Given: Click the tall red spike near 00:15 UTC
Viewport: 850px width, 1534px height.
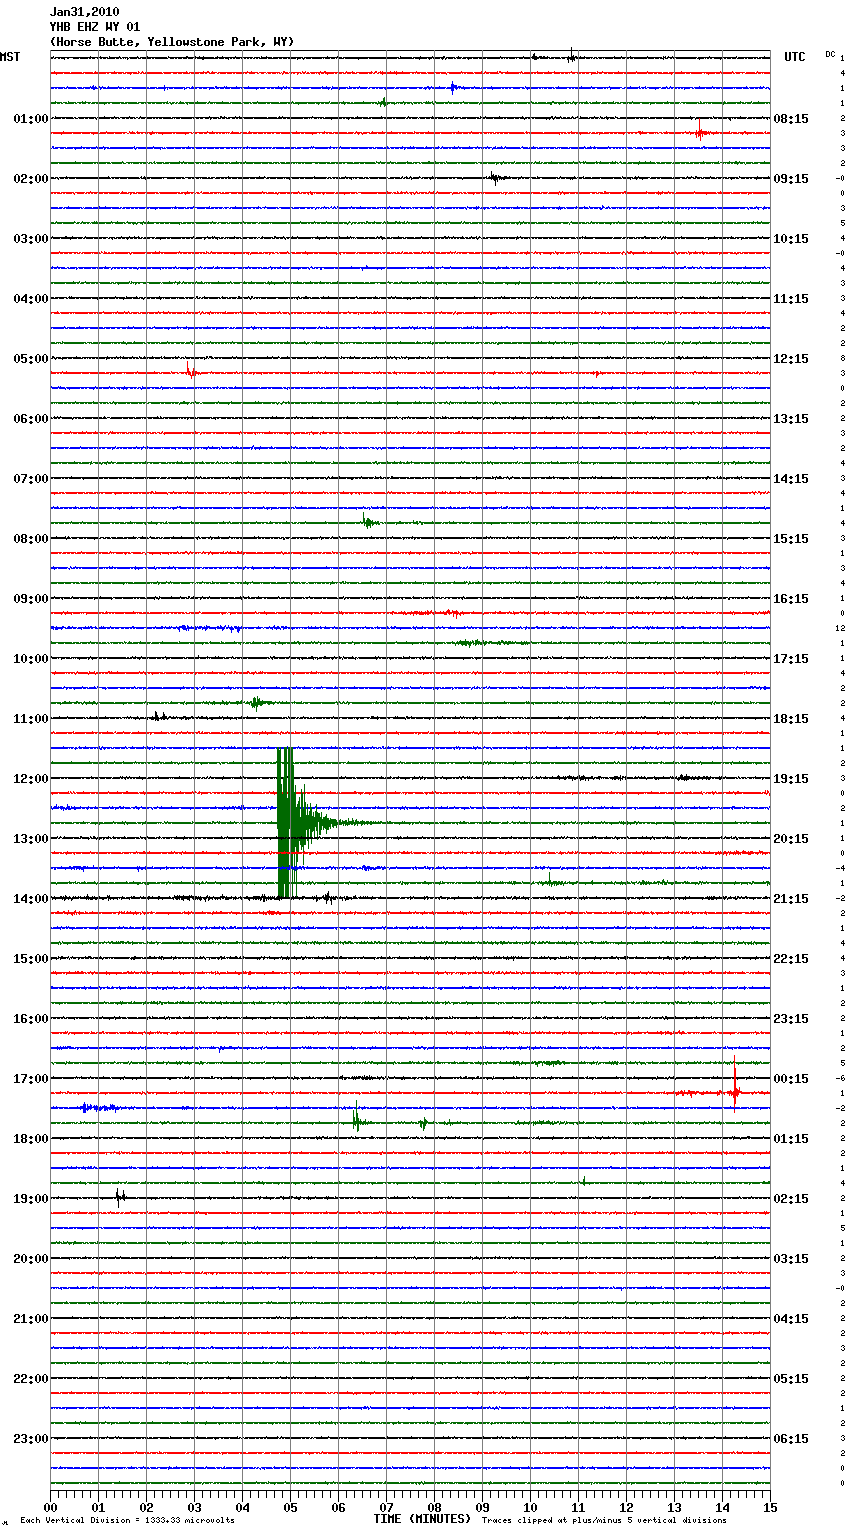Looking at the screenshot, I should pyautogui.click(x=735, y=1085).
